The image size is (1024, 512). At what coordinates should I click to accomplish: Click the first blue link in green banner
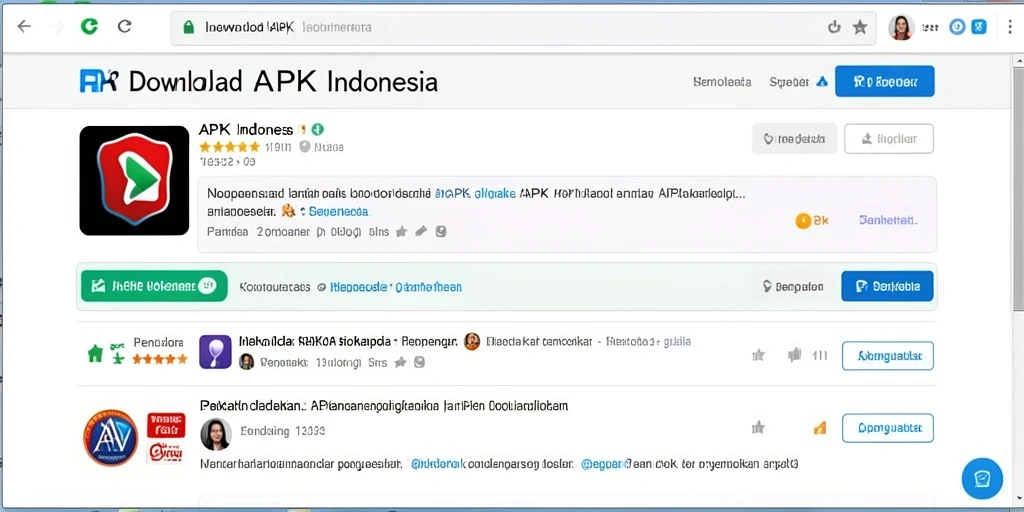(358, 287)
